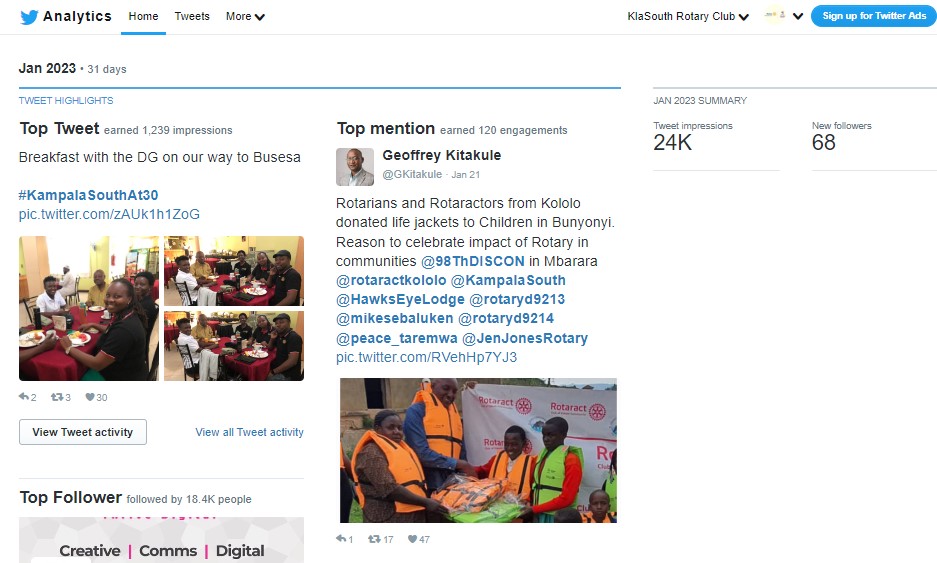Open the View all Tweet activity link
This screenshot has height=563, width=937.
tap(249, 432)
